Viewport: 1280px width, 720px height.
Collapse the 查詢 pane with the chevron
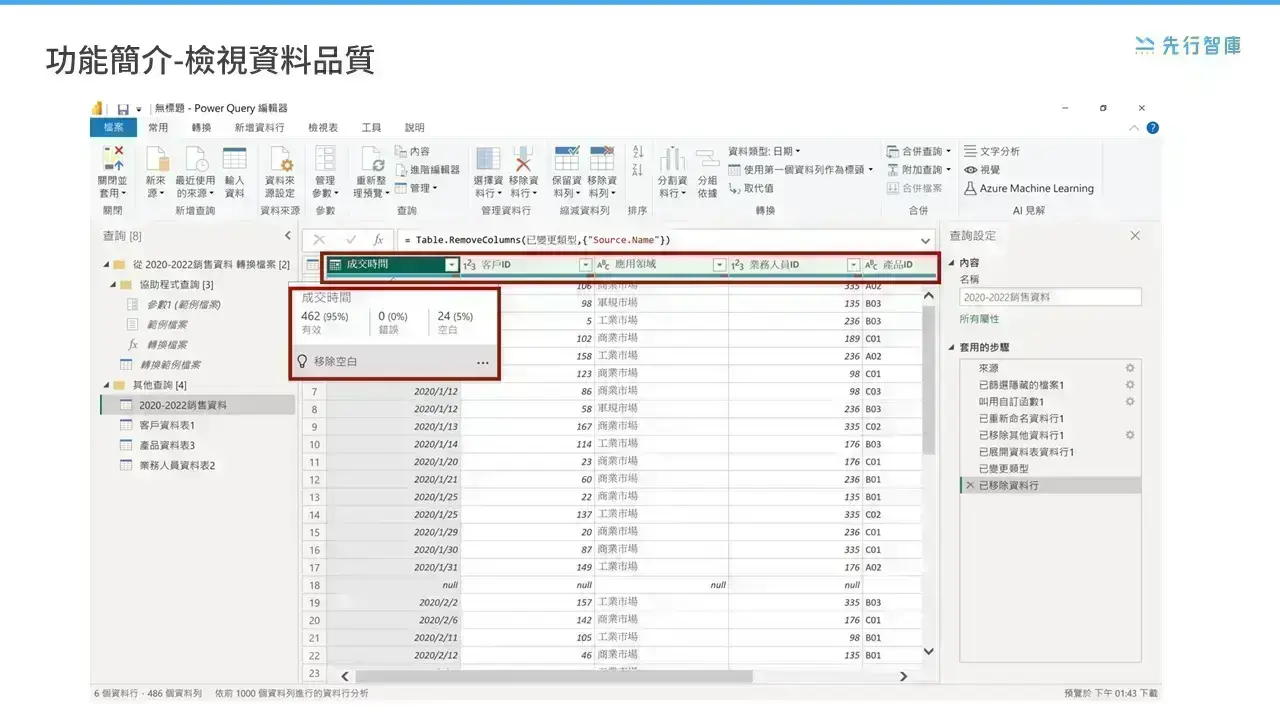(288, 236)
